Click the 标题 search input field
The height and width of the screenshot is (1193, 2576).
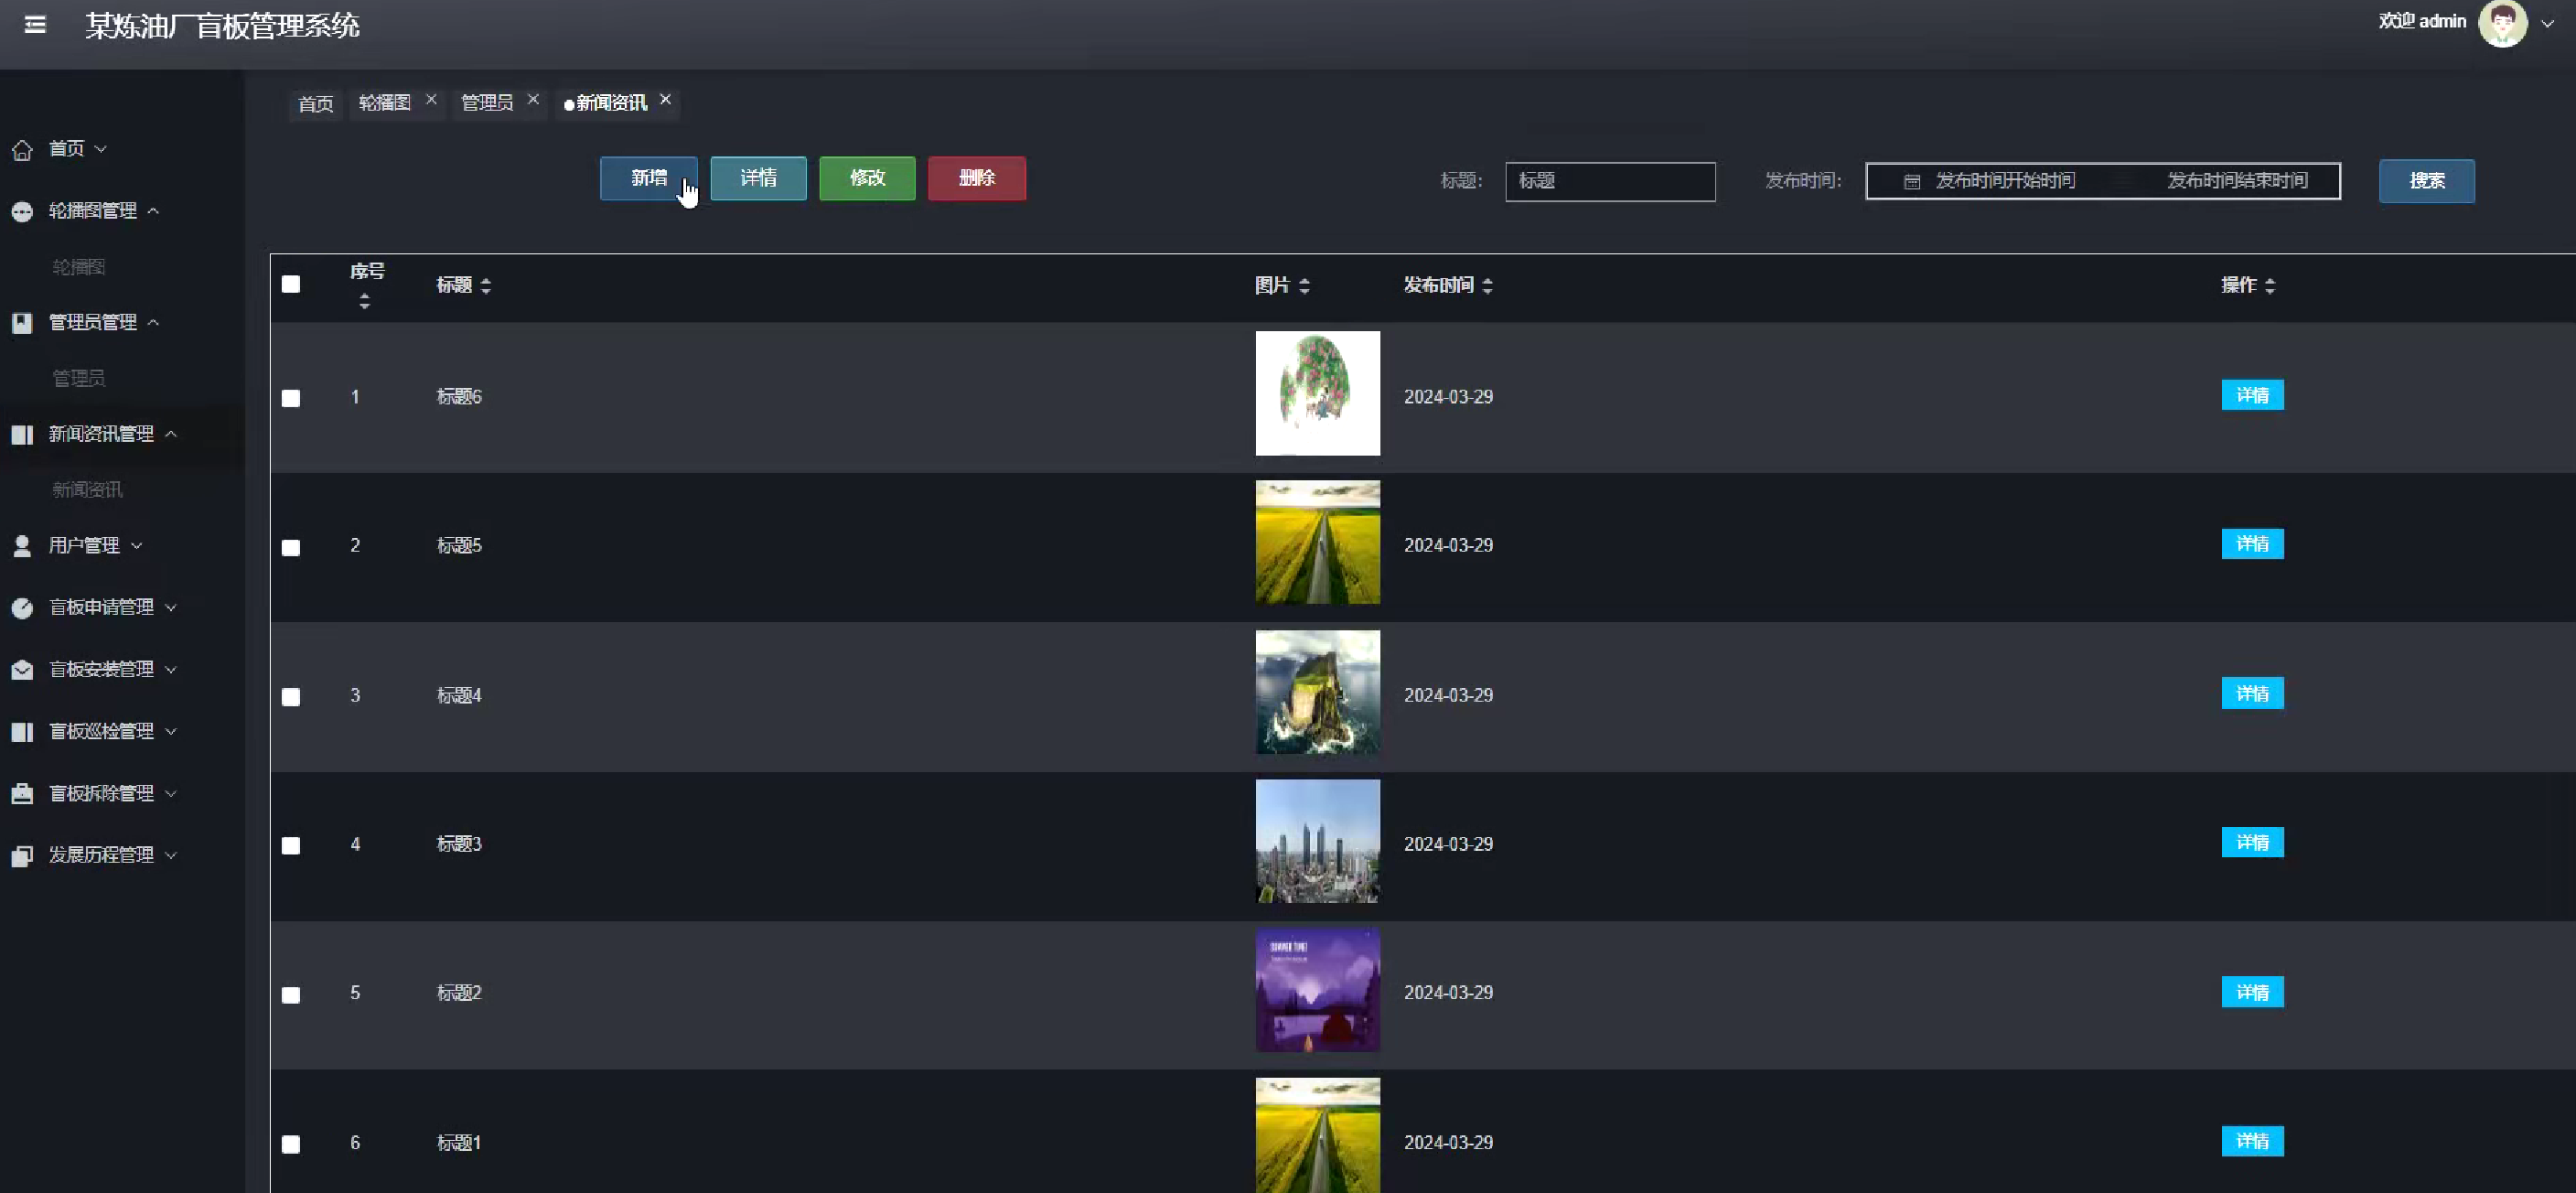[1610, 182]
